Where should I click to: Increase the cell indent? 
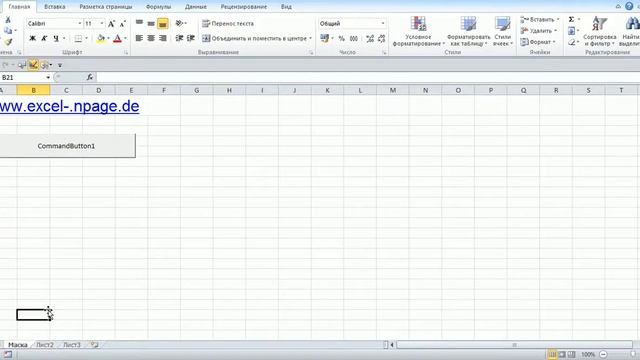click(191, 38)
